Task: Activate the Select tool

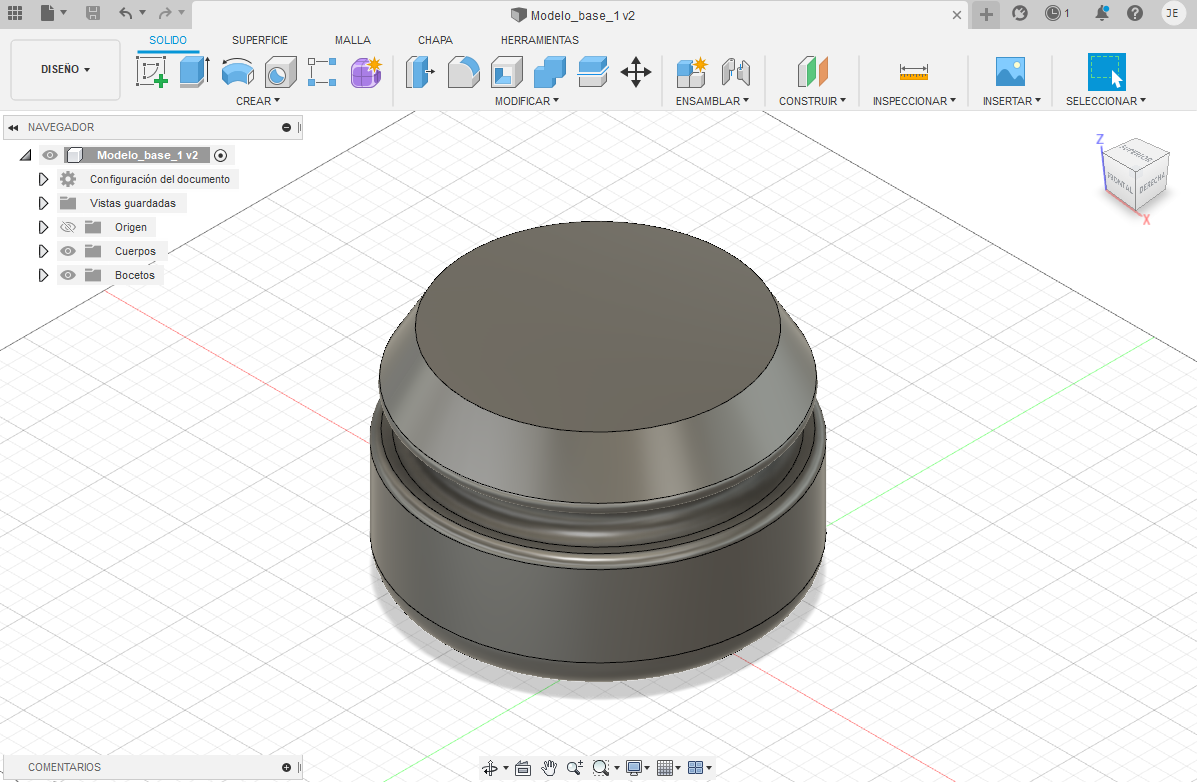Action: click(1106, 72)
